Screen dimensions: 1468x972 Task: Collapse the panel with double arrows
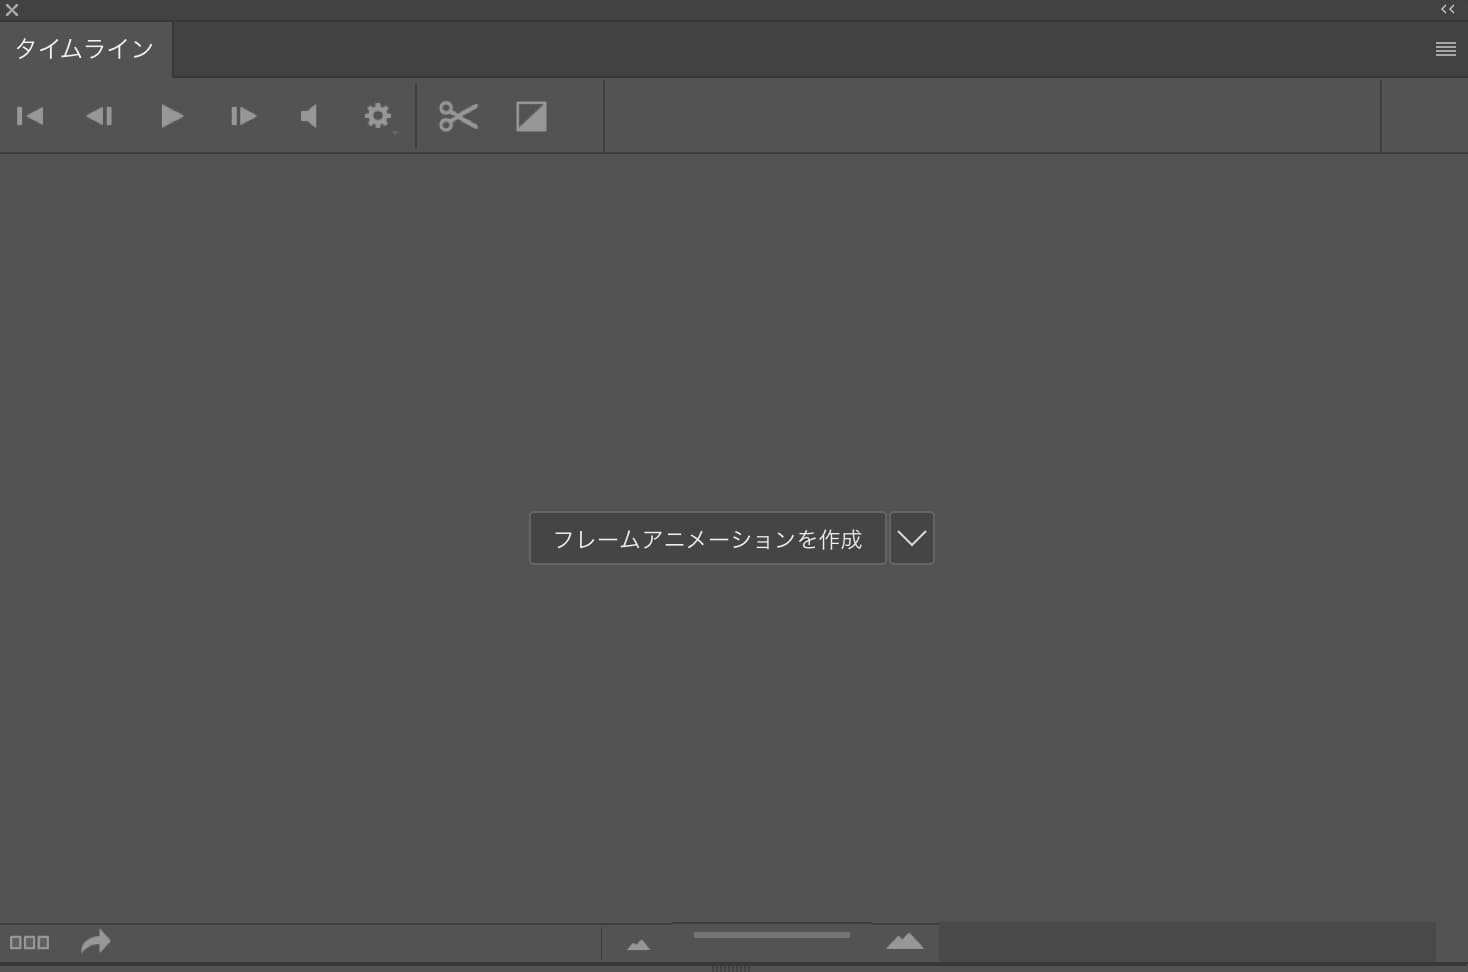1447,9
